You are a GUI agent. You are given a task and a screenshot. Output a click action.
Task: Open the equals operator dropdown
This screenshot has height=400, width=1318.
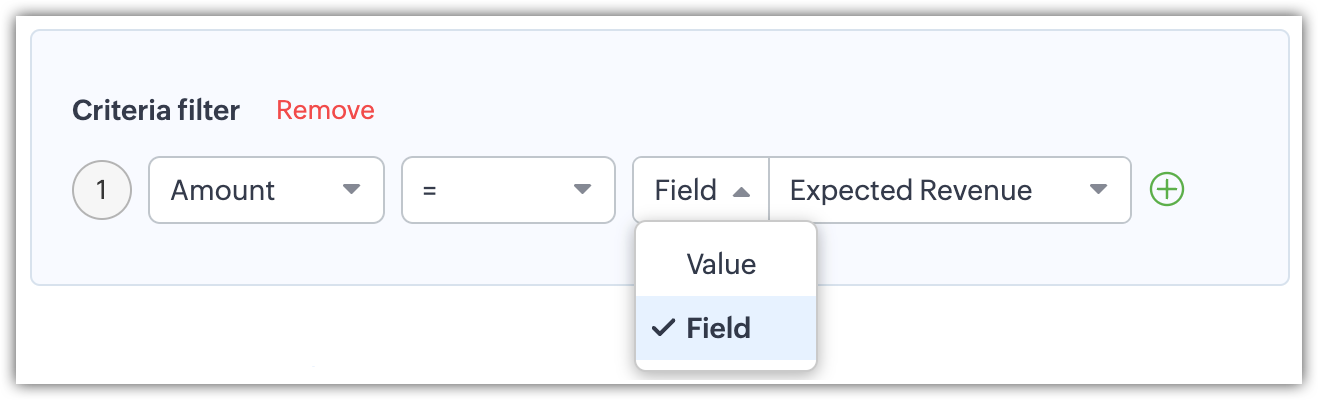tap(508, 190)
